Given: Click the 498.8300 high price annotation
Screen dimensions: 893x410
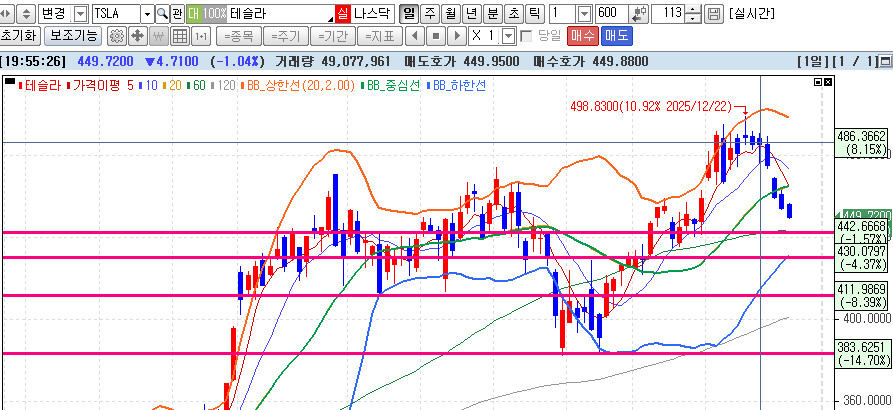Looking at the screenshot, I should click(x=651, y=106).
